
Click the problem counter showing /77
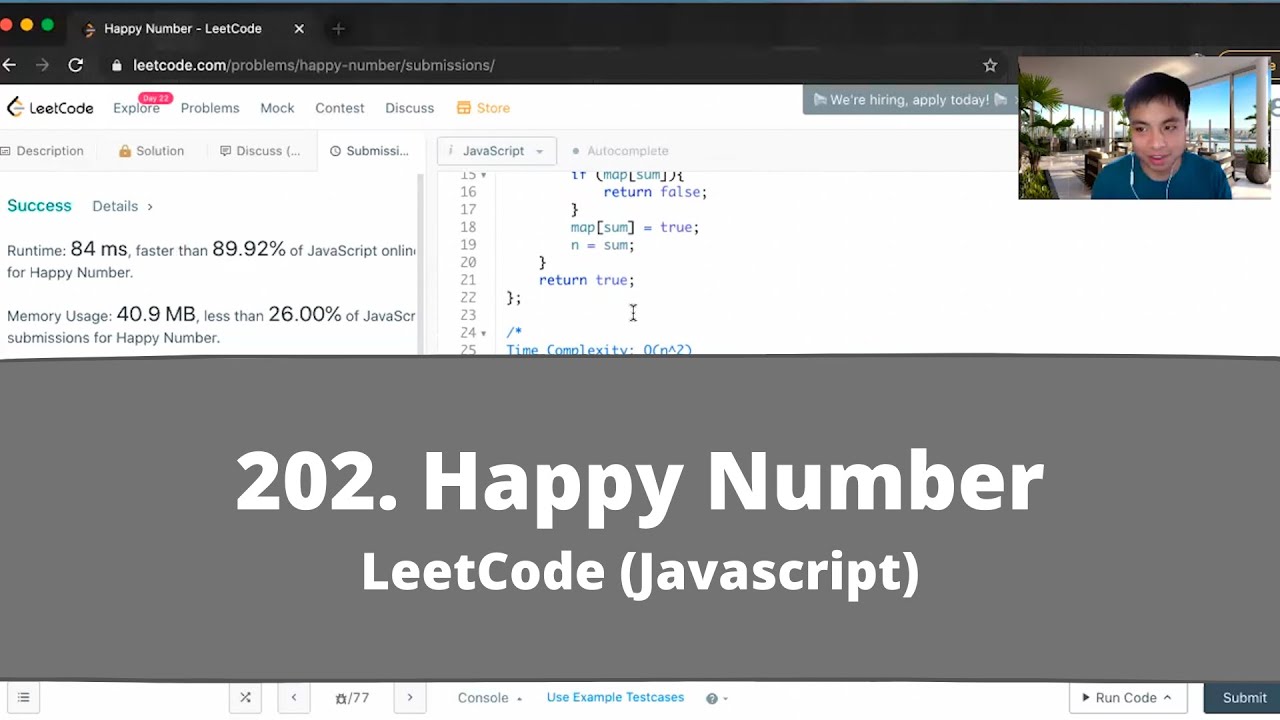(x=353, y=698)
